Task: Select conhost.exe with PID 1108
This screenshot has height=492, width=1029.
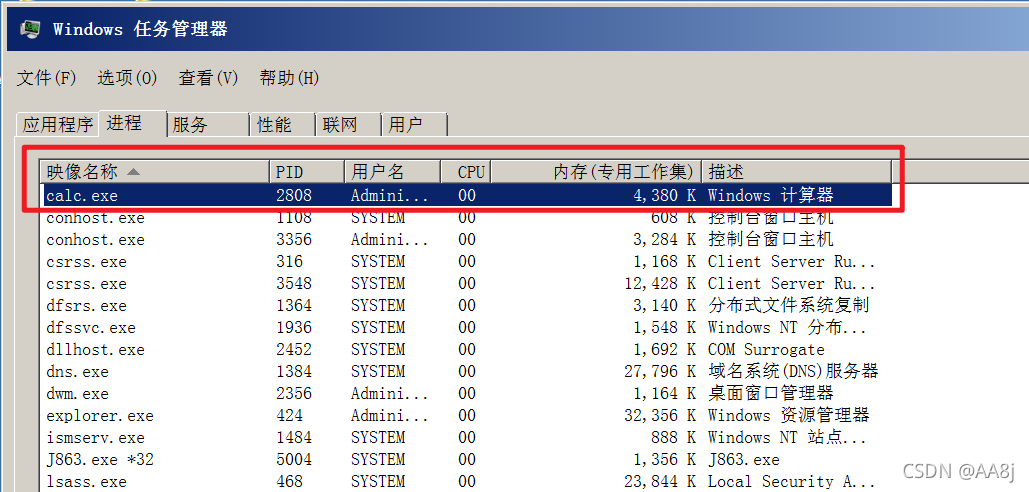Action: tap(467, 218)
